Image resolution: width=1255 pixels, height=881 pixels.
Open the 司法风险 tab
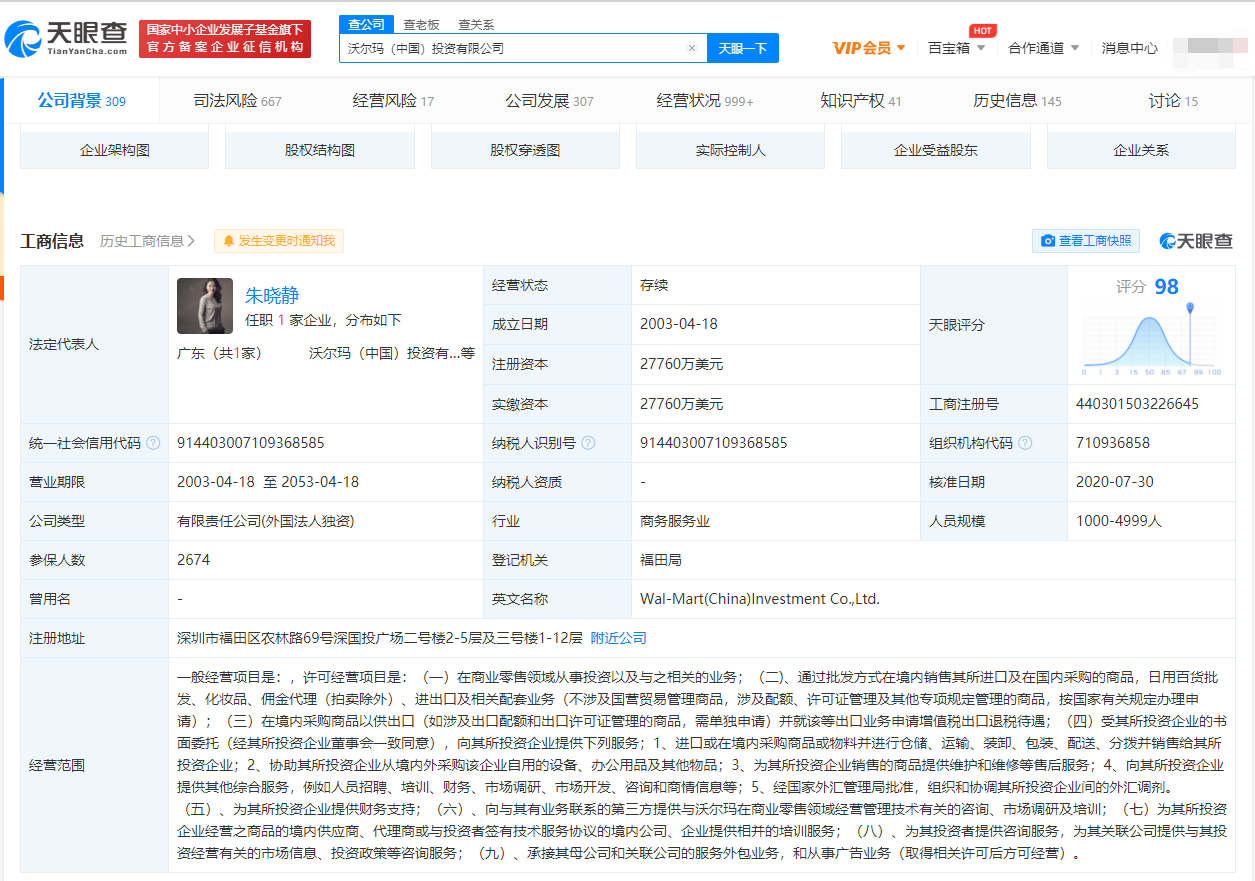pos(237,101)
